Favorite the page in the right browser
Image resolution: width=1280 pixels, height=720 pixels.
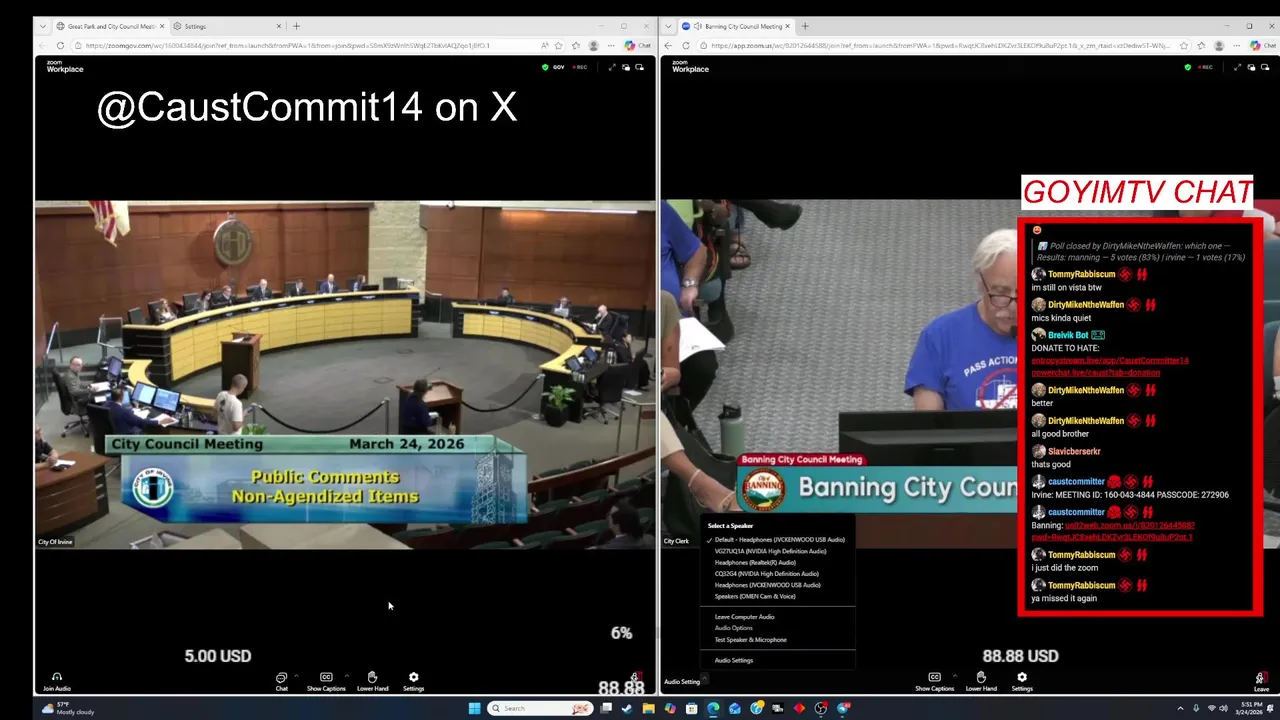coord(1184,45)
